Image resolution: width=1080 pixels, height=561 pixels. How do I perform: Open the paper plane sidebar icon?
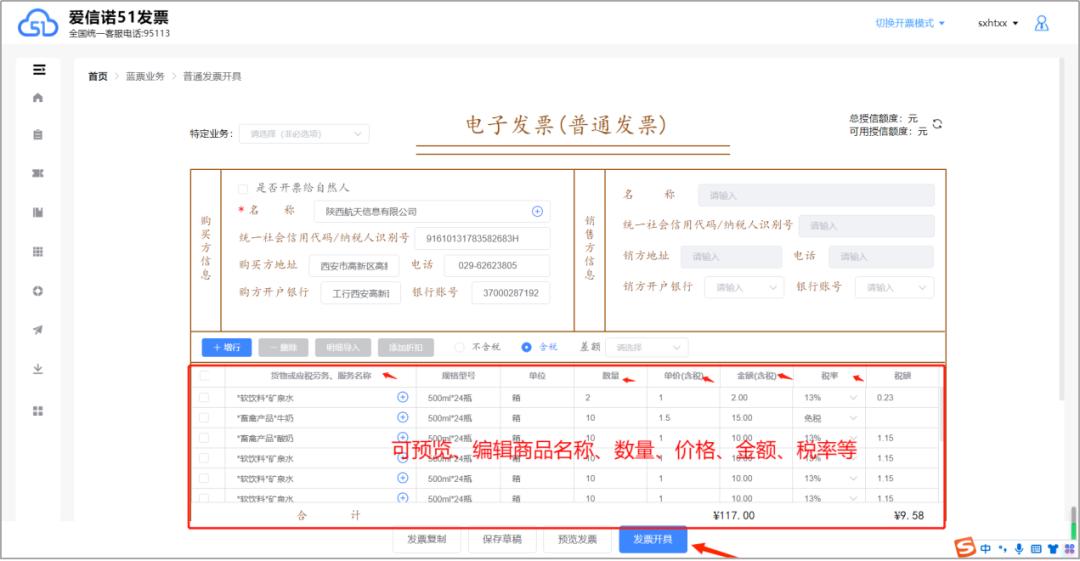pos(38,330)
